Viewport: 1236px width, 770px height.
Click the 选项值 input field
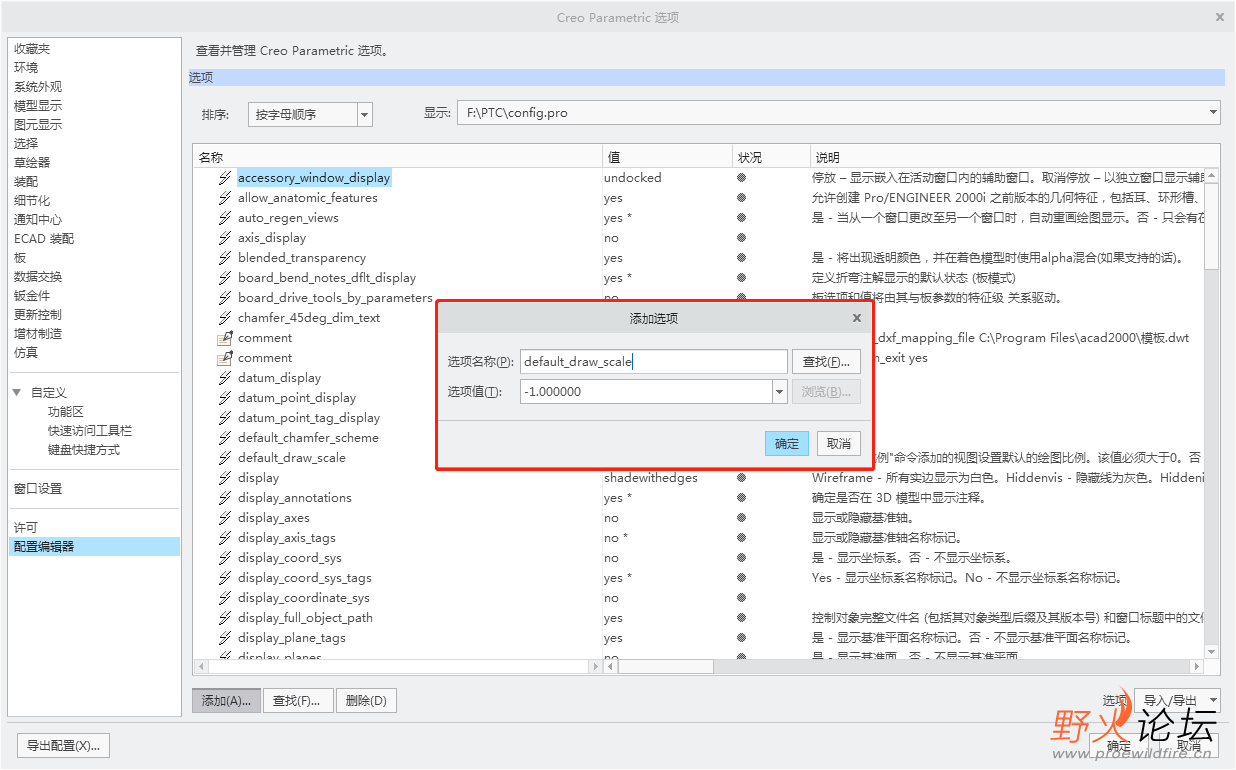646,392
